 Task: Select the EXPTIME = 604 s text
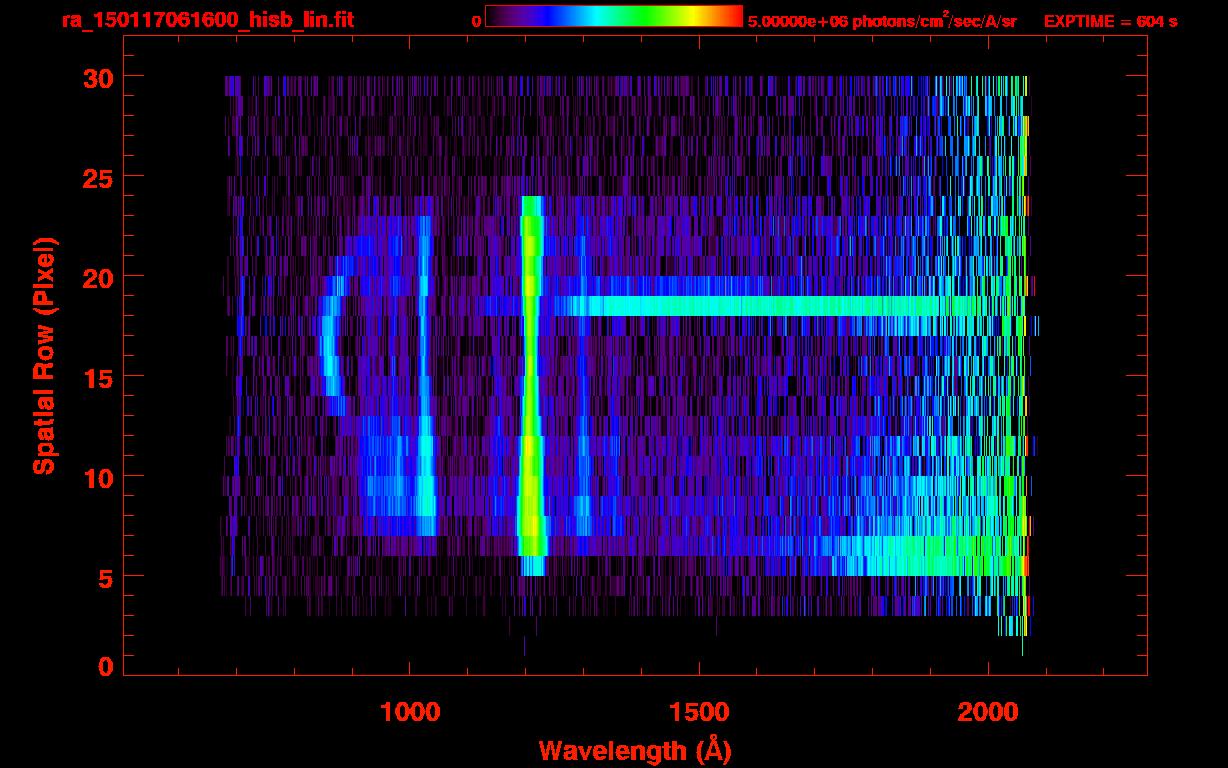1109,21
